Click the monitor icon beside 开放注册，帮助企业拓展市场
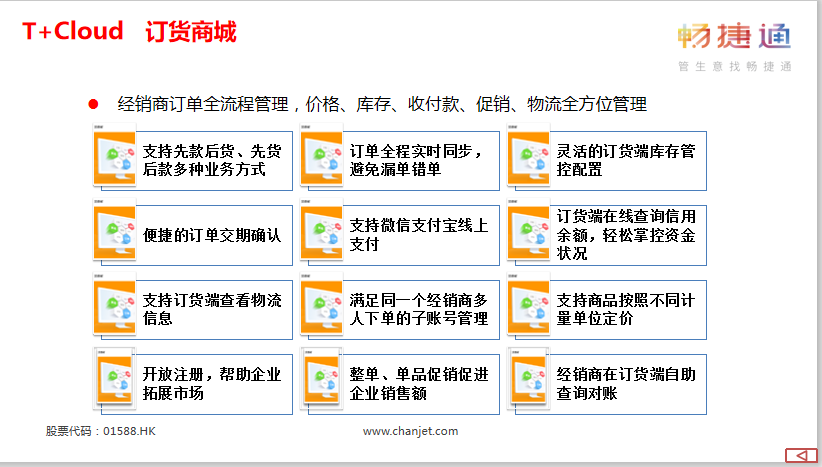Viewport: 822px width, 467px height. 115,378
